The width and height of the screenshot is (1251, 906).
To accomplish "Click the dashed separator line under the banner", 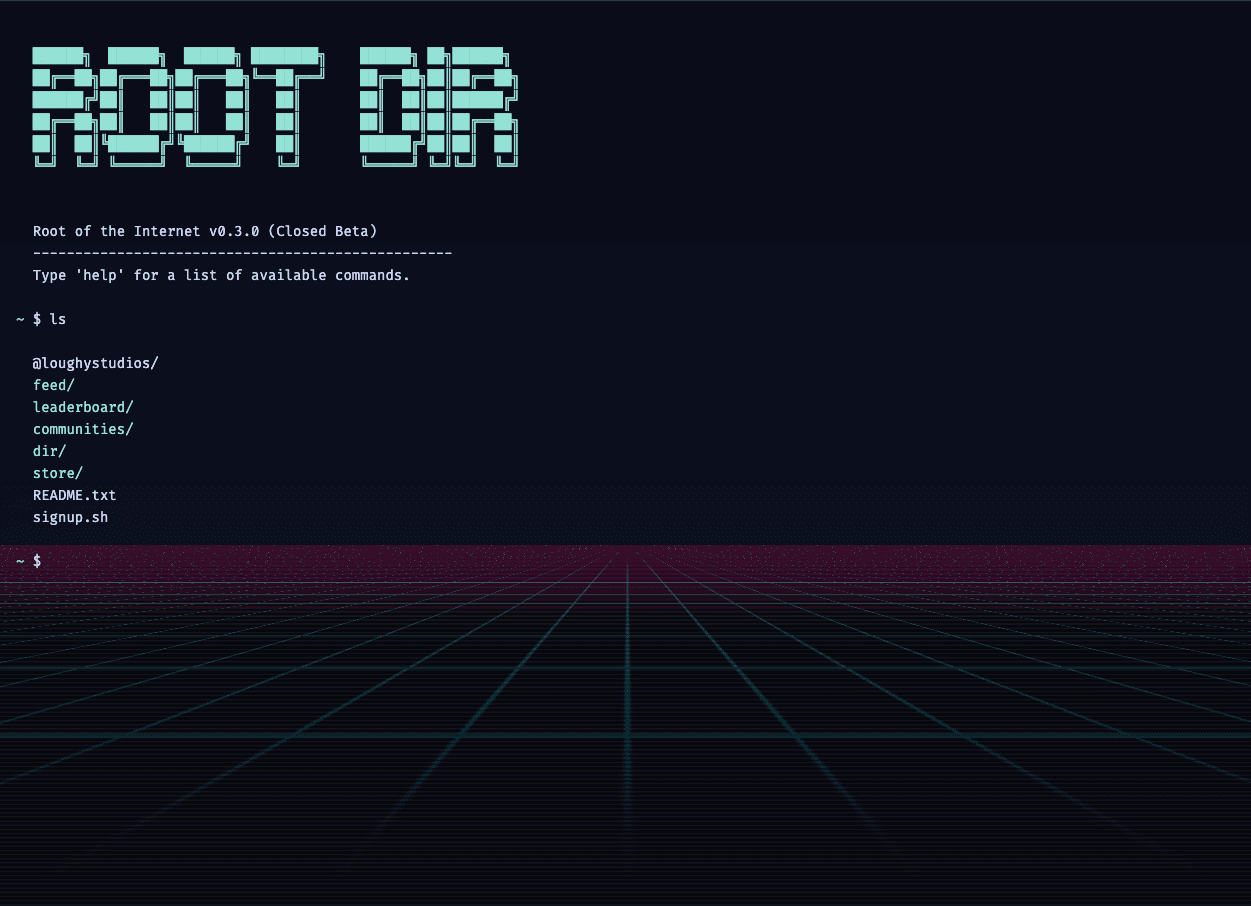I will [x=242, y=253].
